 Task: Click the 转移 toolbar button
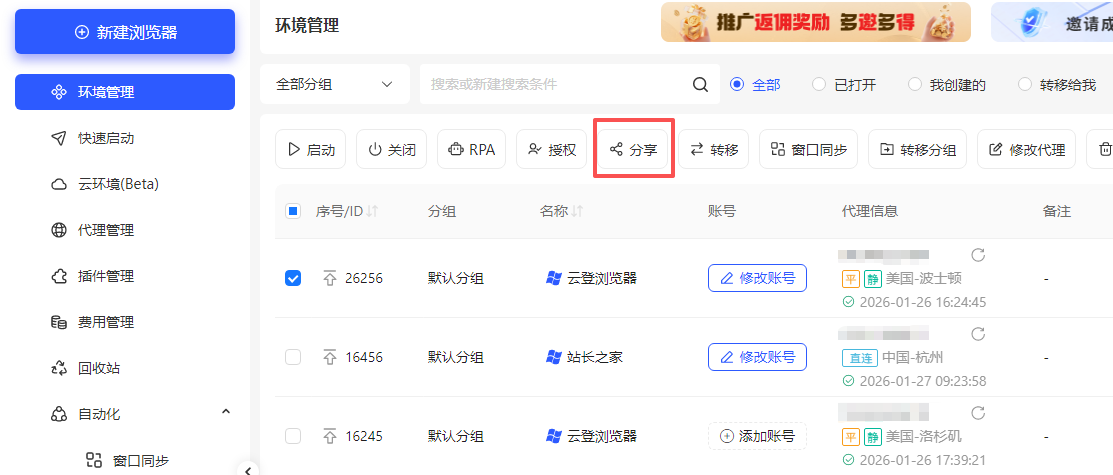(713, 149)
